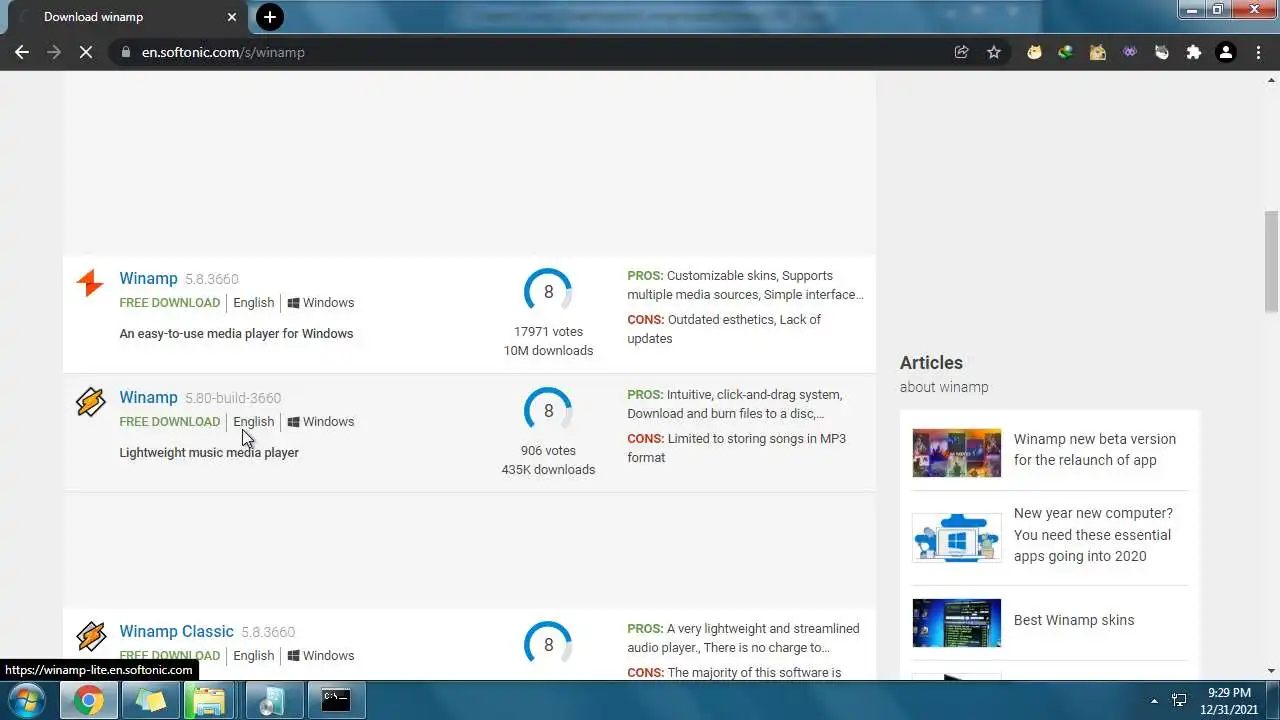Open the media player taskbar icon
This screenshot has width=1280, height=720.
pyautogui.click(x=272, y=701)
